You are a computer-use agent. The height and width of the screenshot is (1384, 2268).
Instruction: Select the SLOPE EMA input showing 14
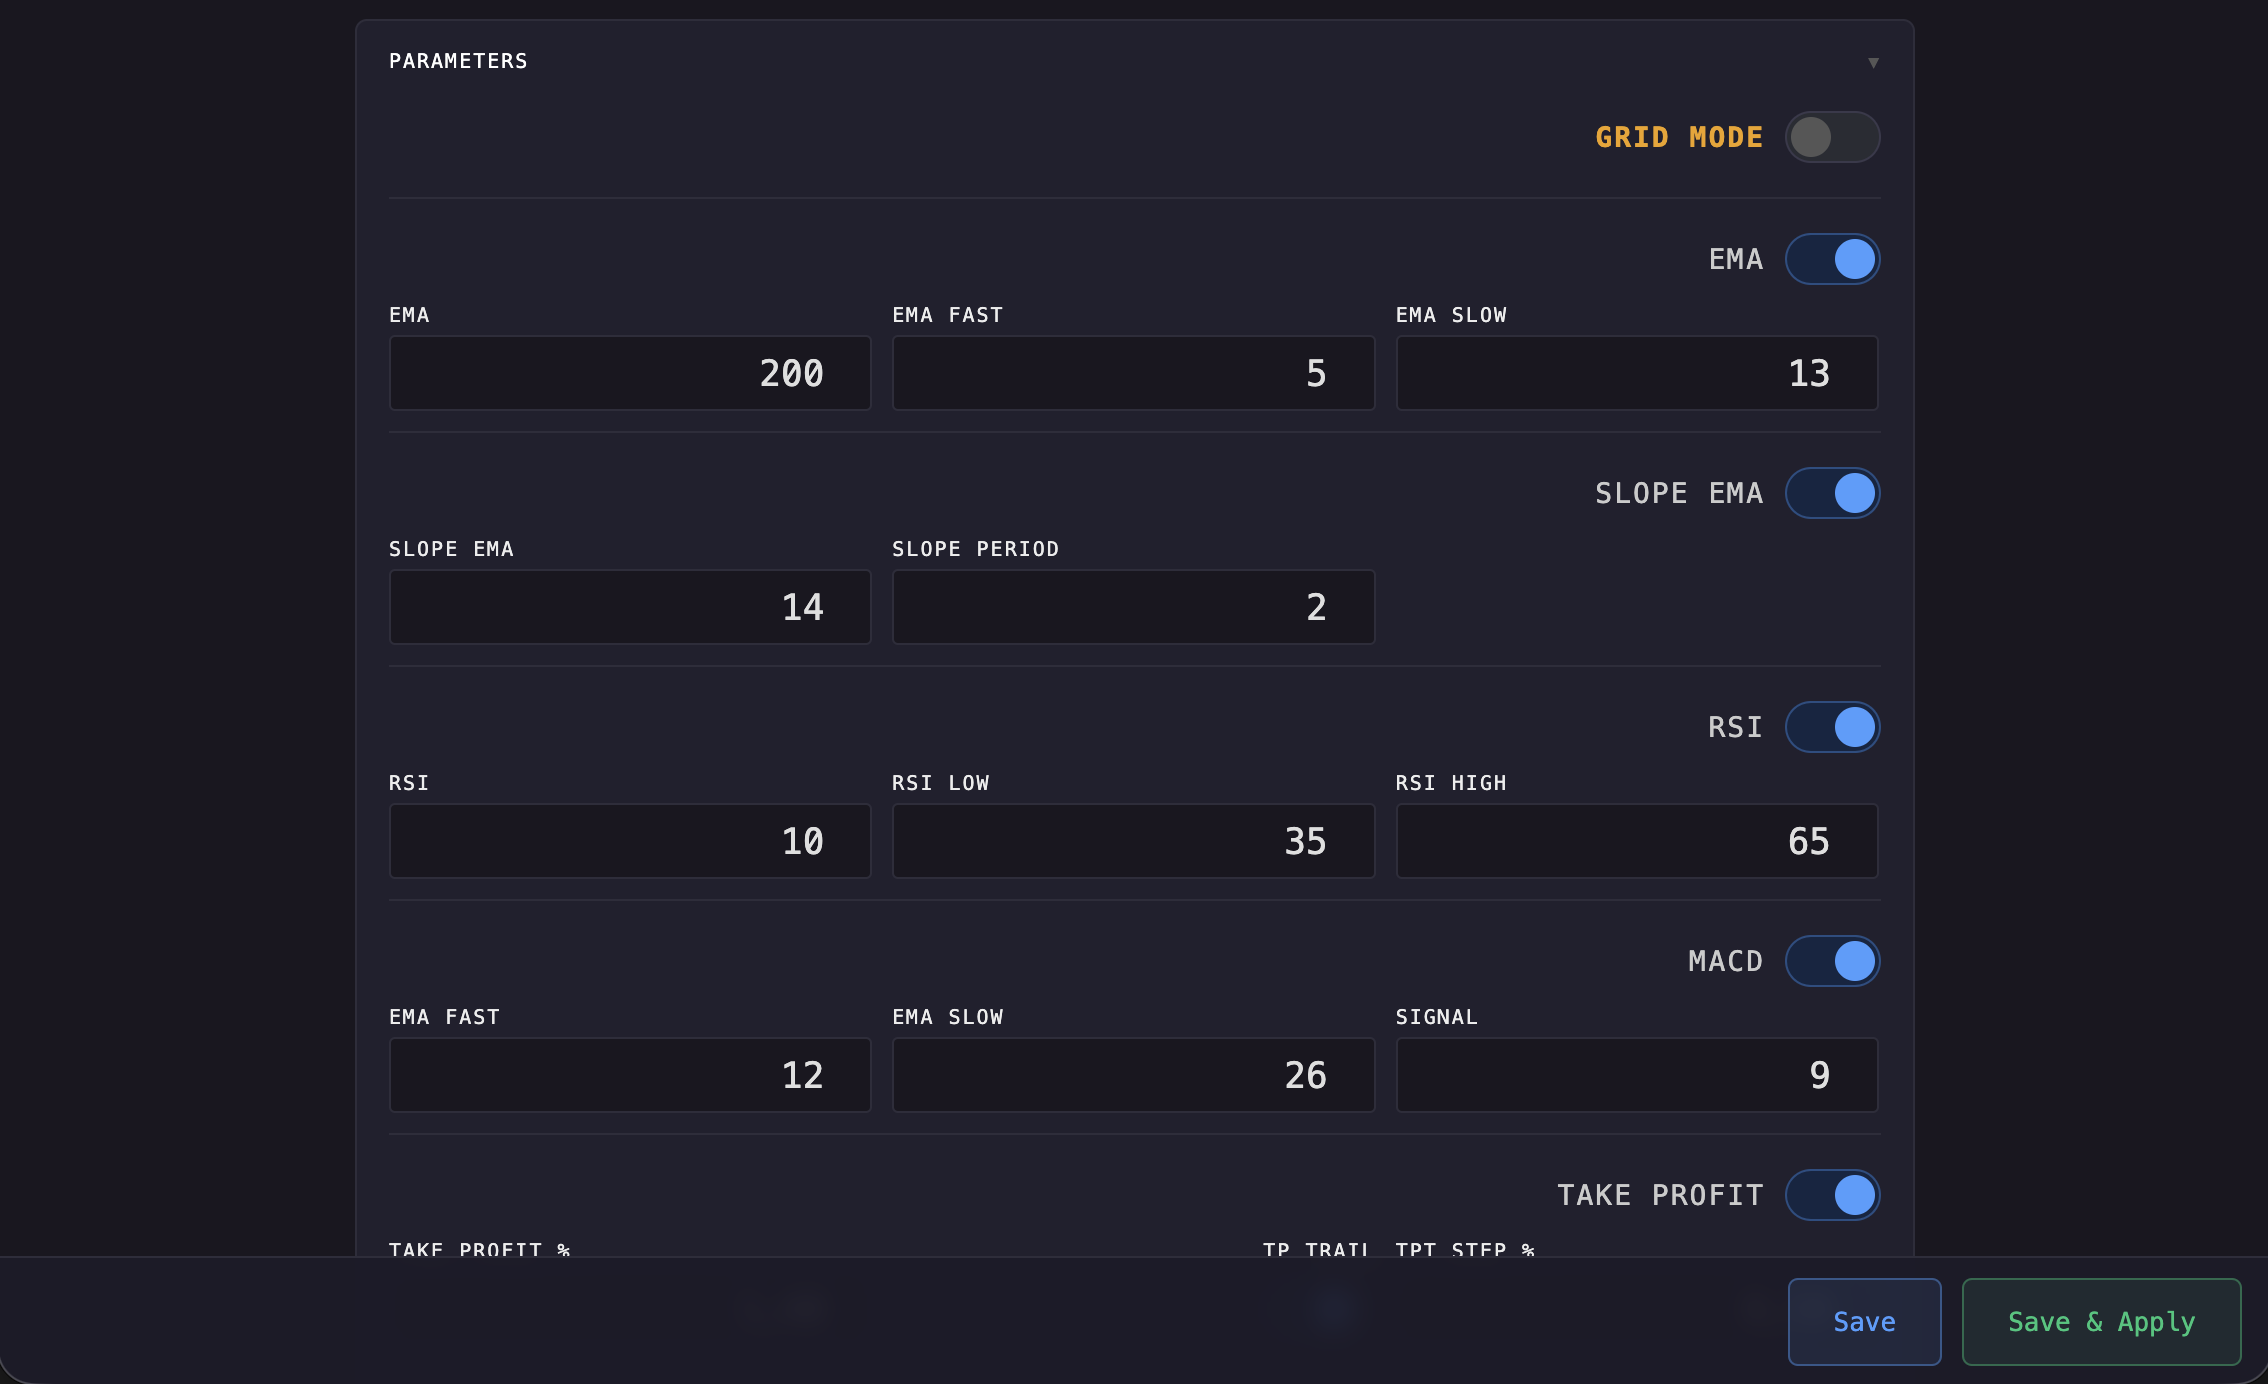(629, 607)
